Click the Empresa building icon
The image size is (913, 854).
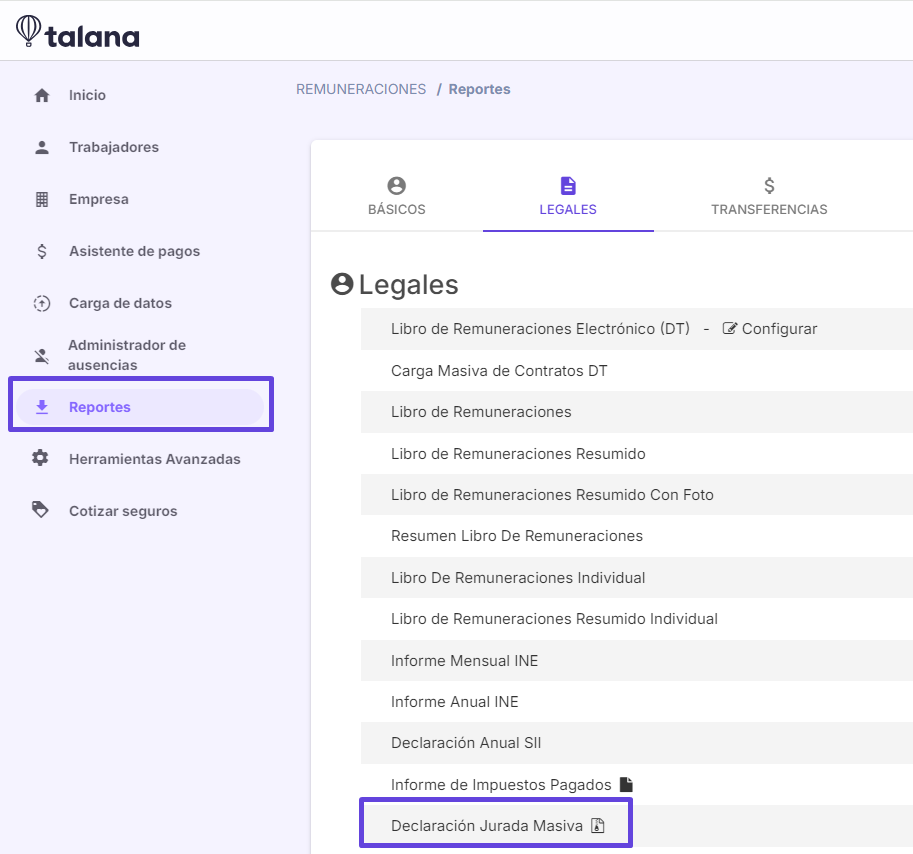42,199
